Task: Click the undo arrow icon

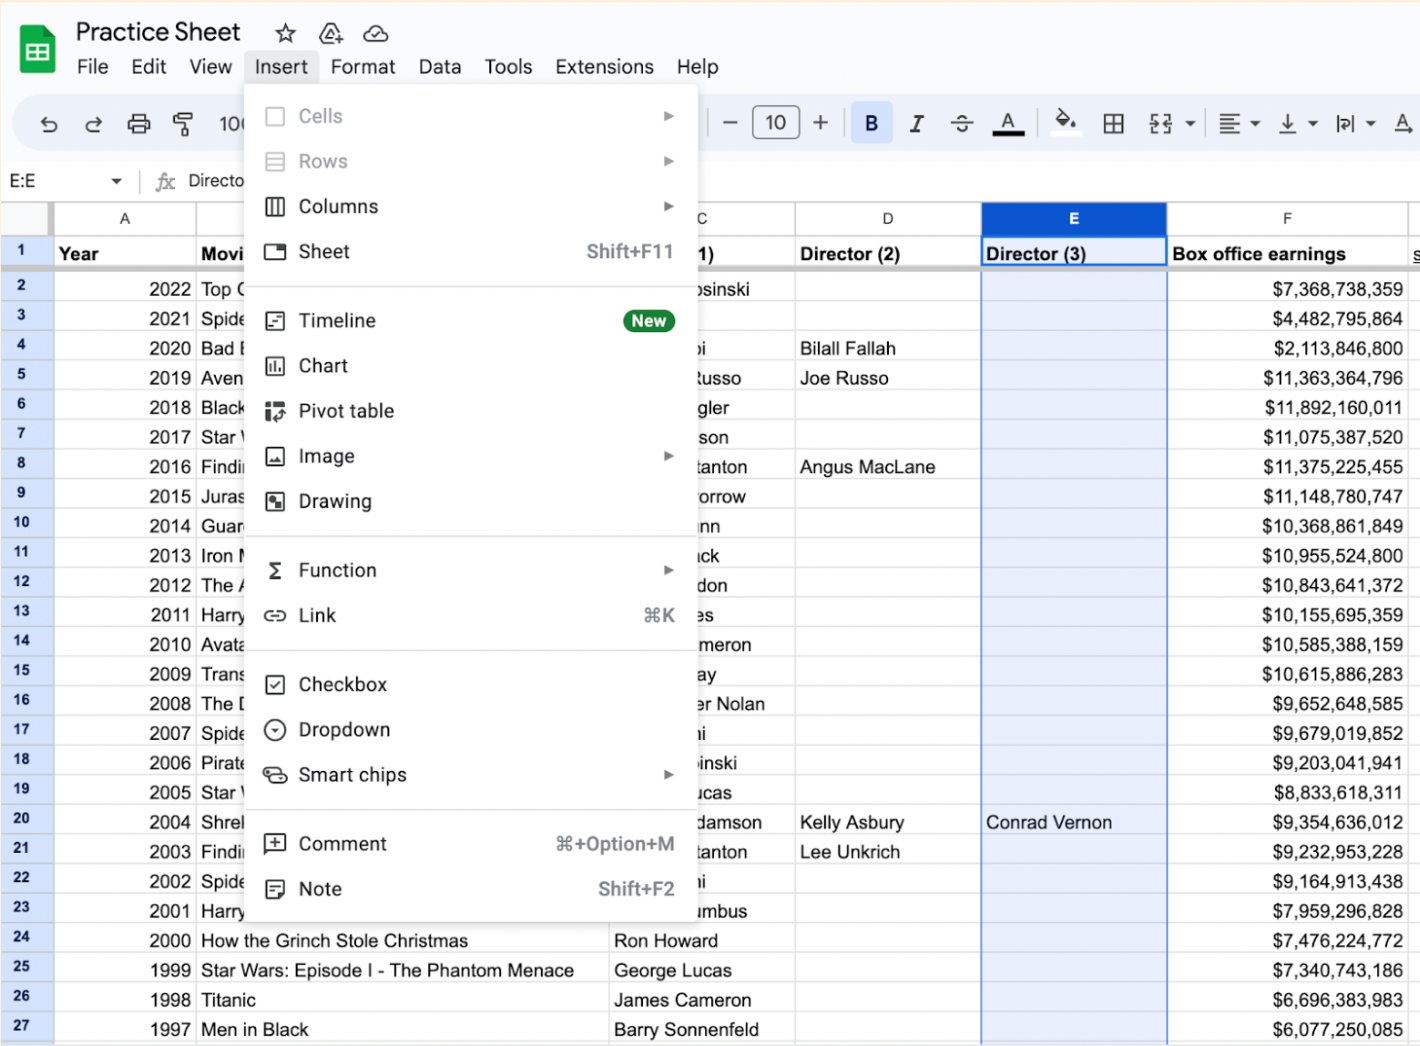Action: (x=48, y=124)
